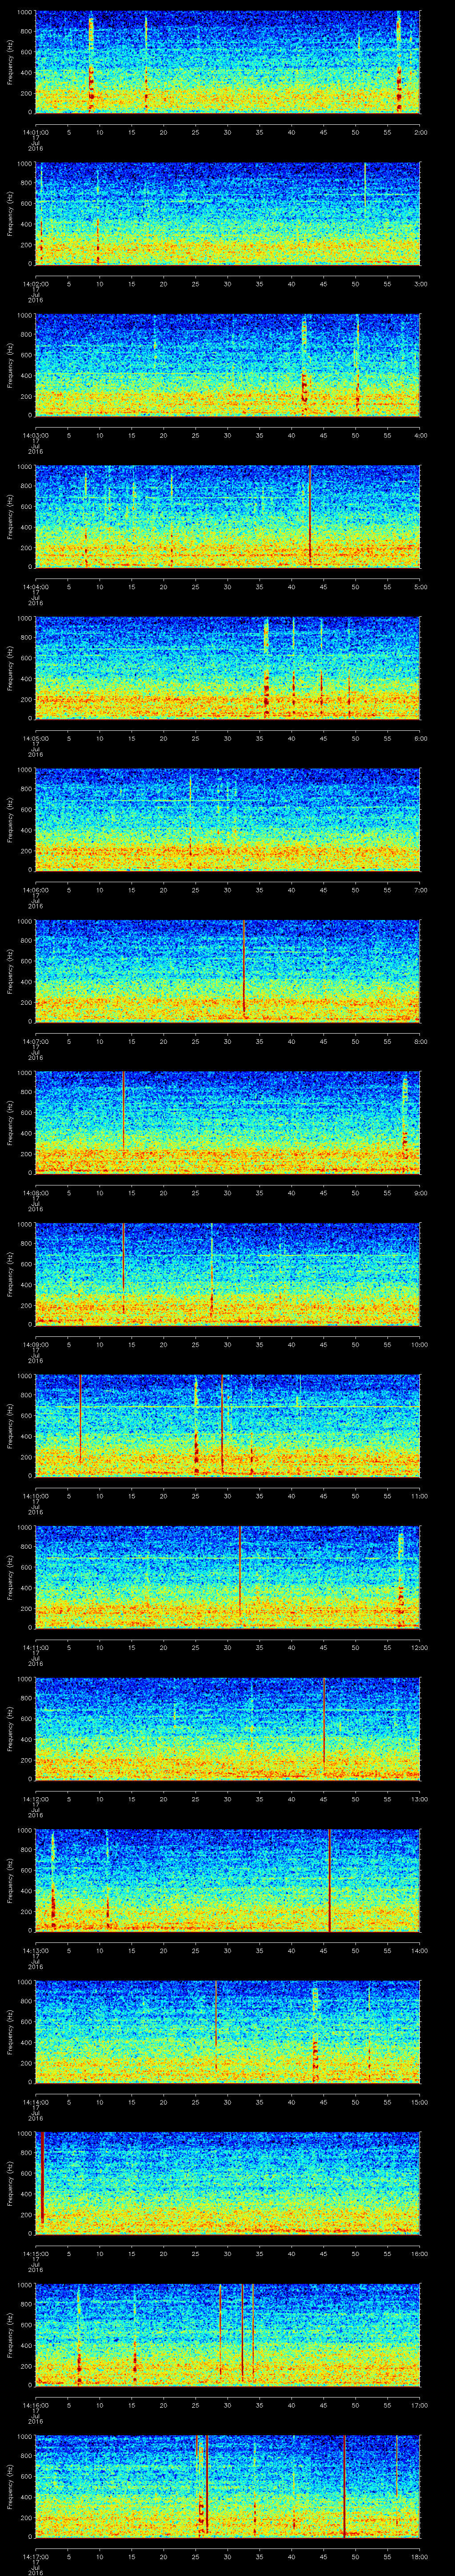Open the spectrogram panel starting at 14:15:00
The image size is (455, 2576).
tap(227, 2183)
